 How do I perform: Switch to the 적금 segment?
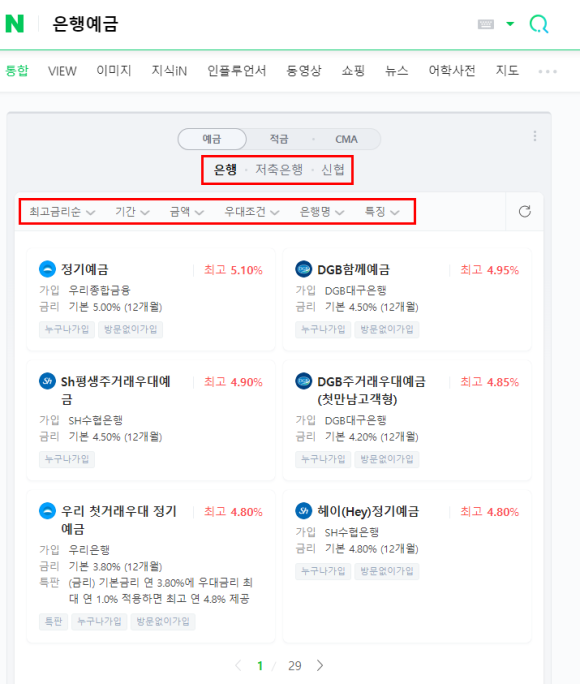pyautogui.click(x=279, y=139)
